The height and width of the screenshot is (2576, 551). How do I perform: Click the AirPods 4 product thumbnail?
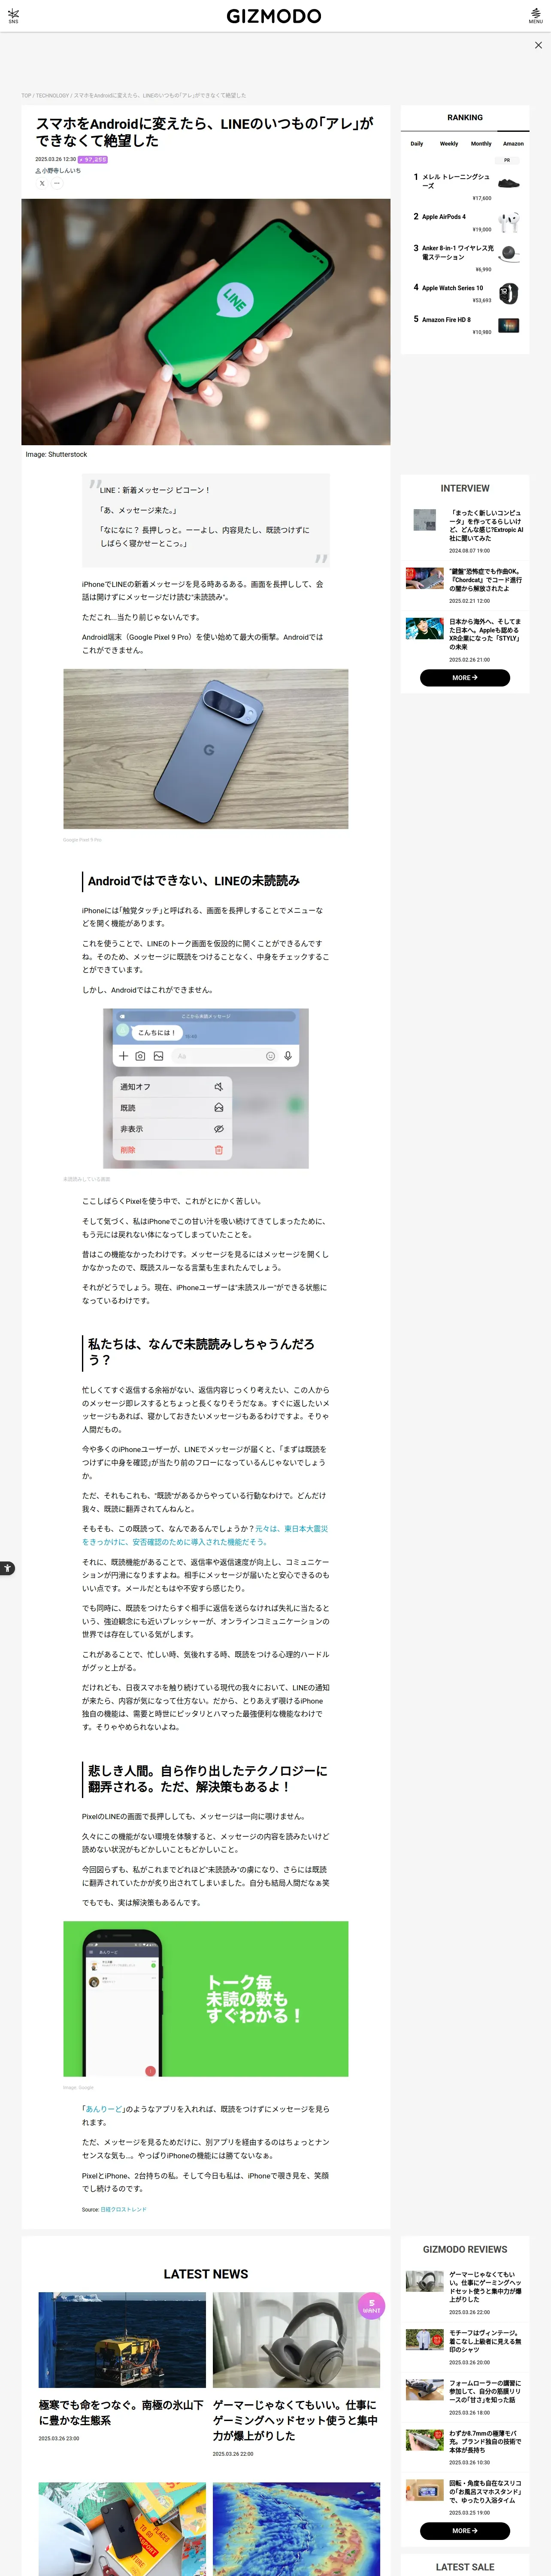click(x=509, y=221)
